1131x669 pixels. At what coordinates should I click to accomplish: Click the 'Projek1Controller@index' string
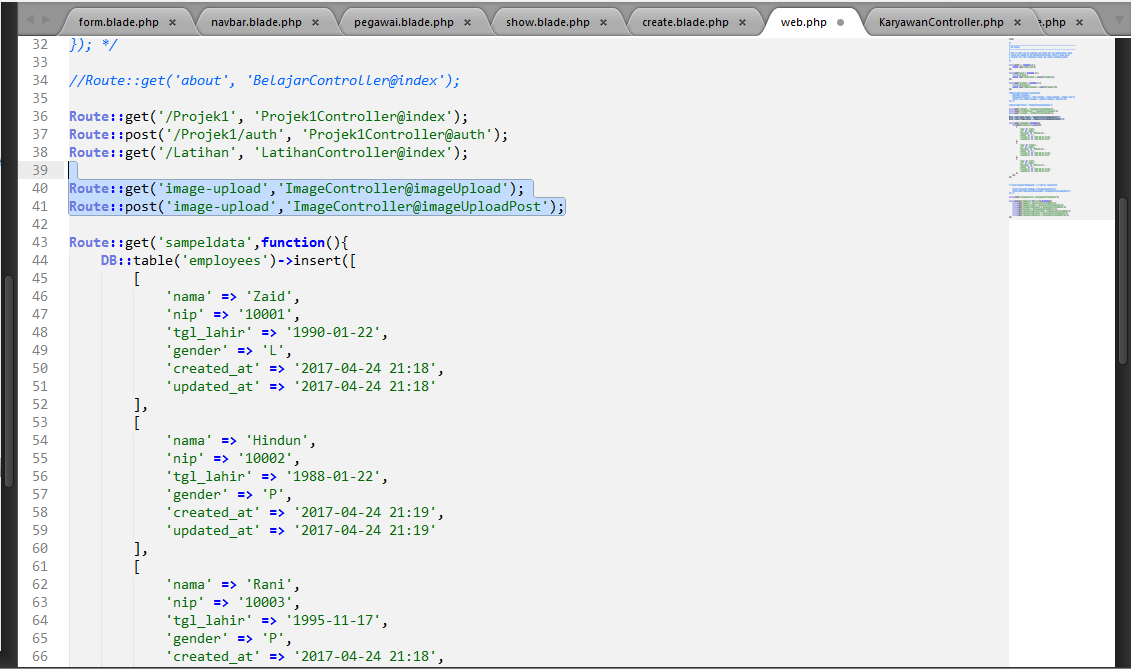tap(353, 116)
